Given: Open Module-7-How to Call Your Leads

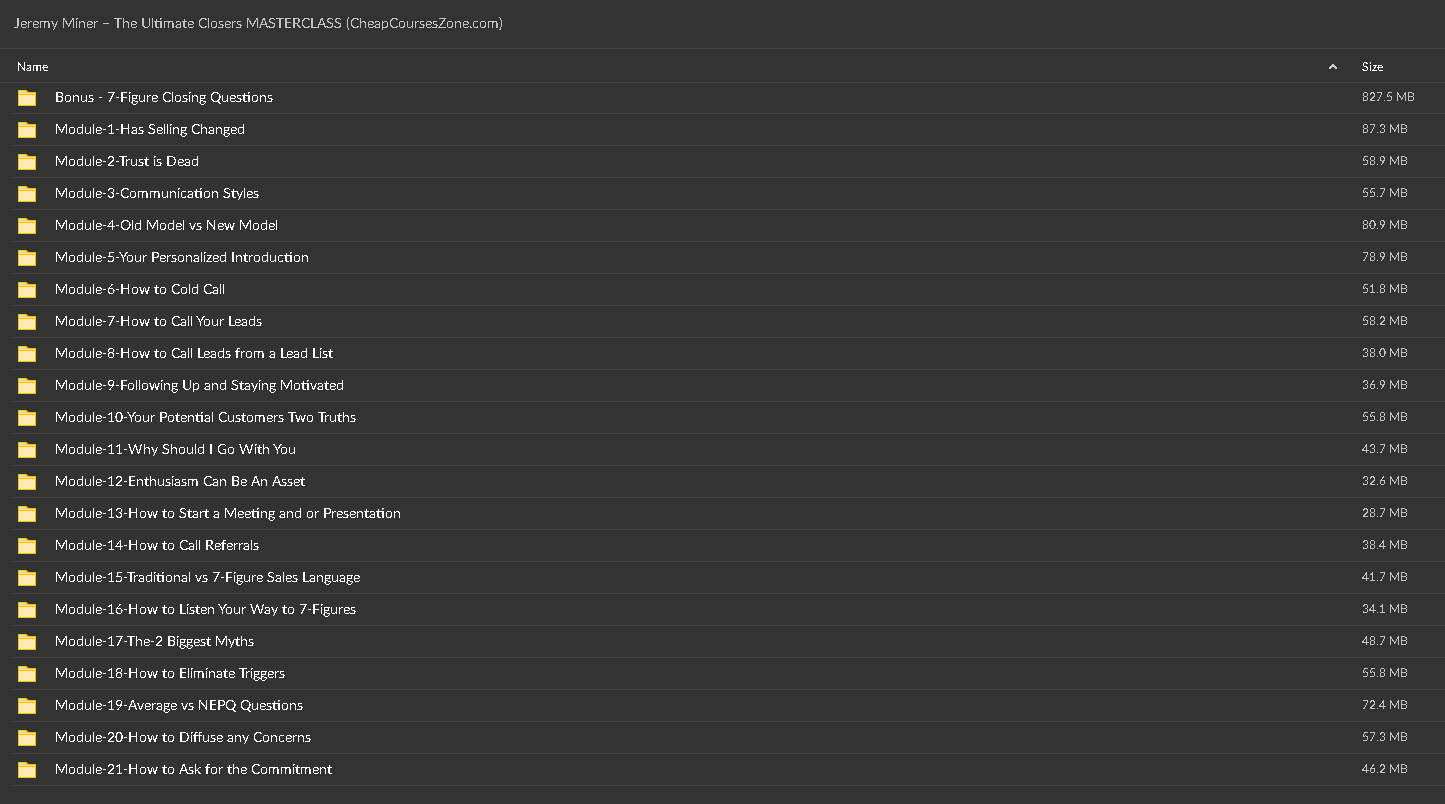Looking at the screenshot, I should click(159, 321).
